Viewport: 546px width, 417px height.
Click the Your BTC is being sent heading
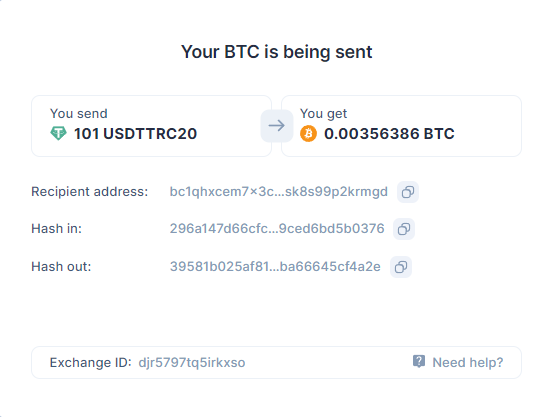277,52
